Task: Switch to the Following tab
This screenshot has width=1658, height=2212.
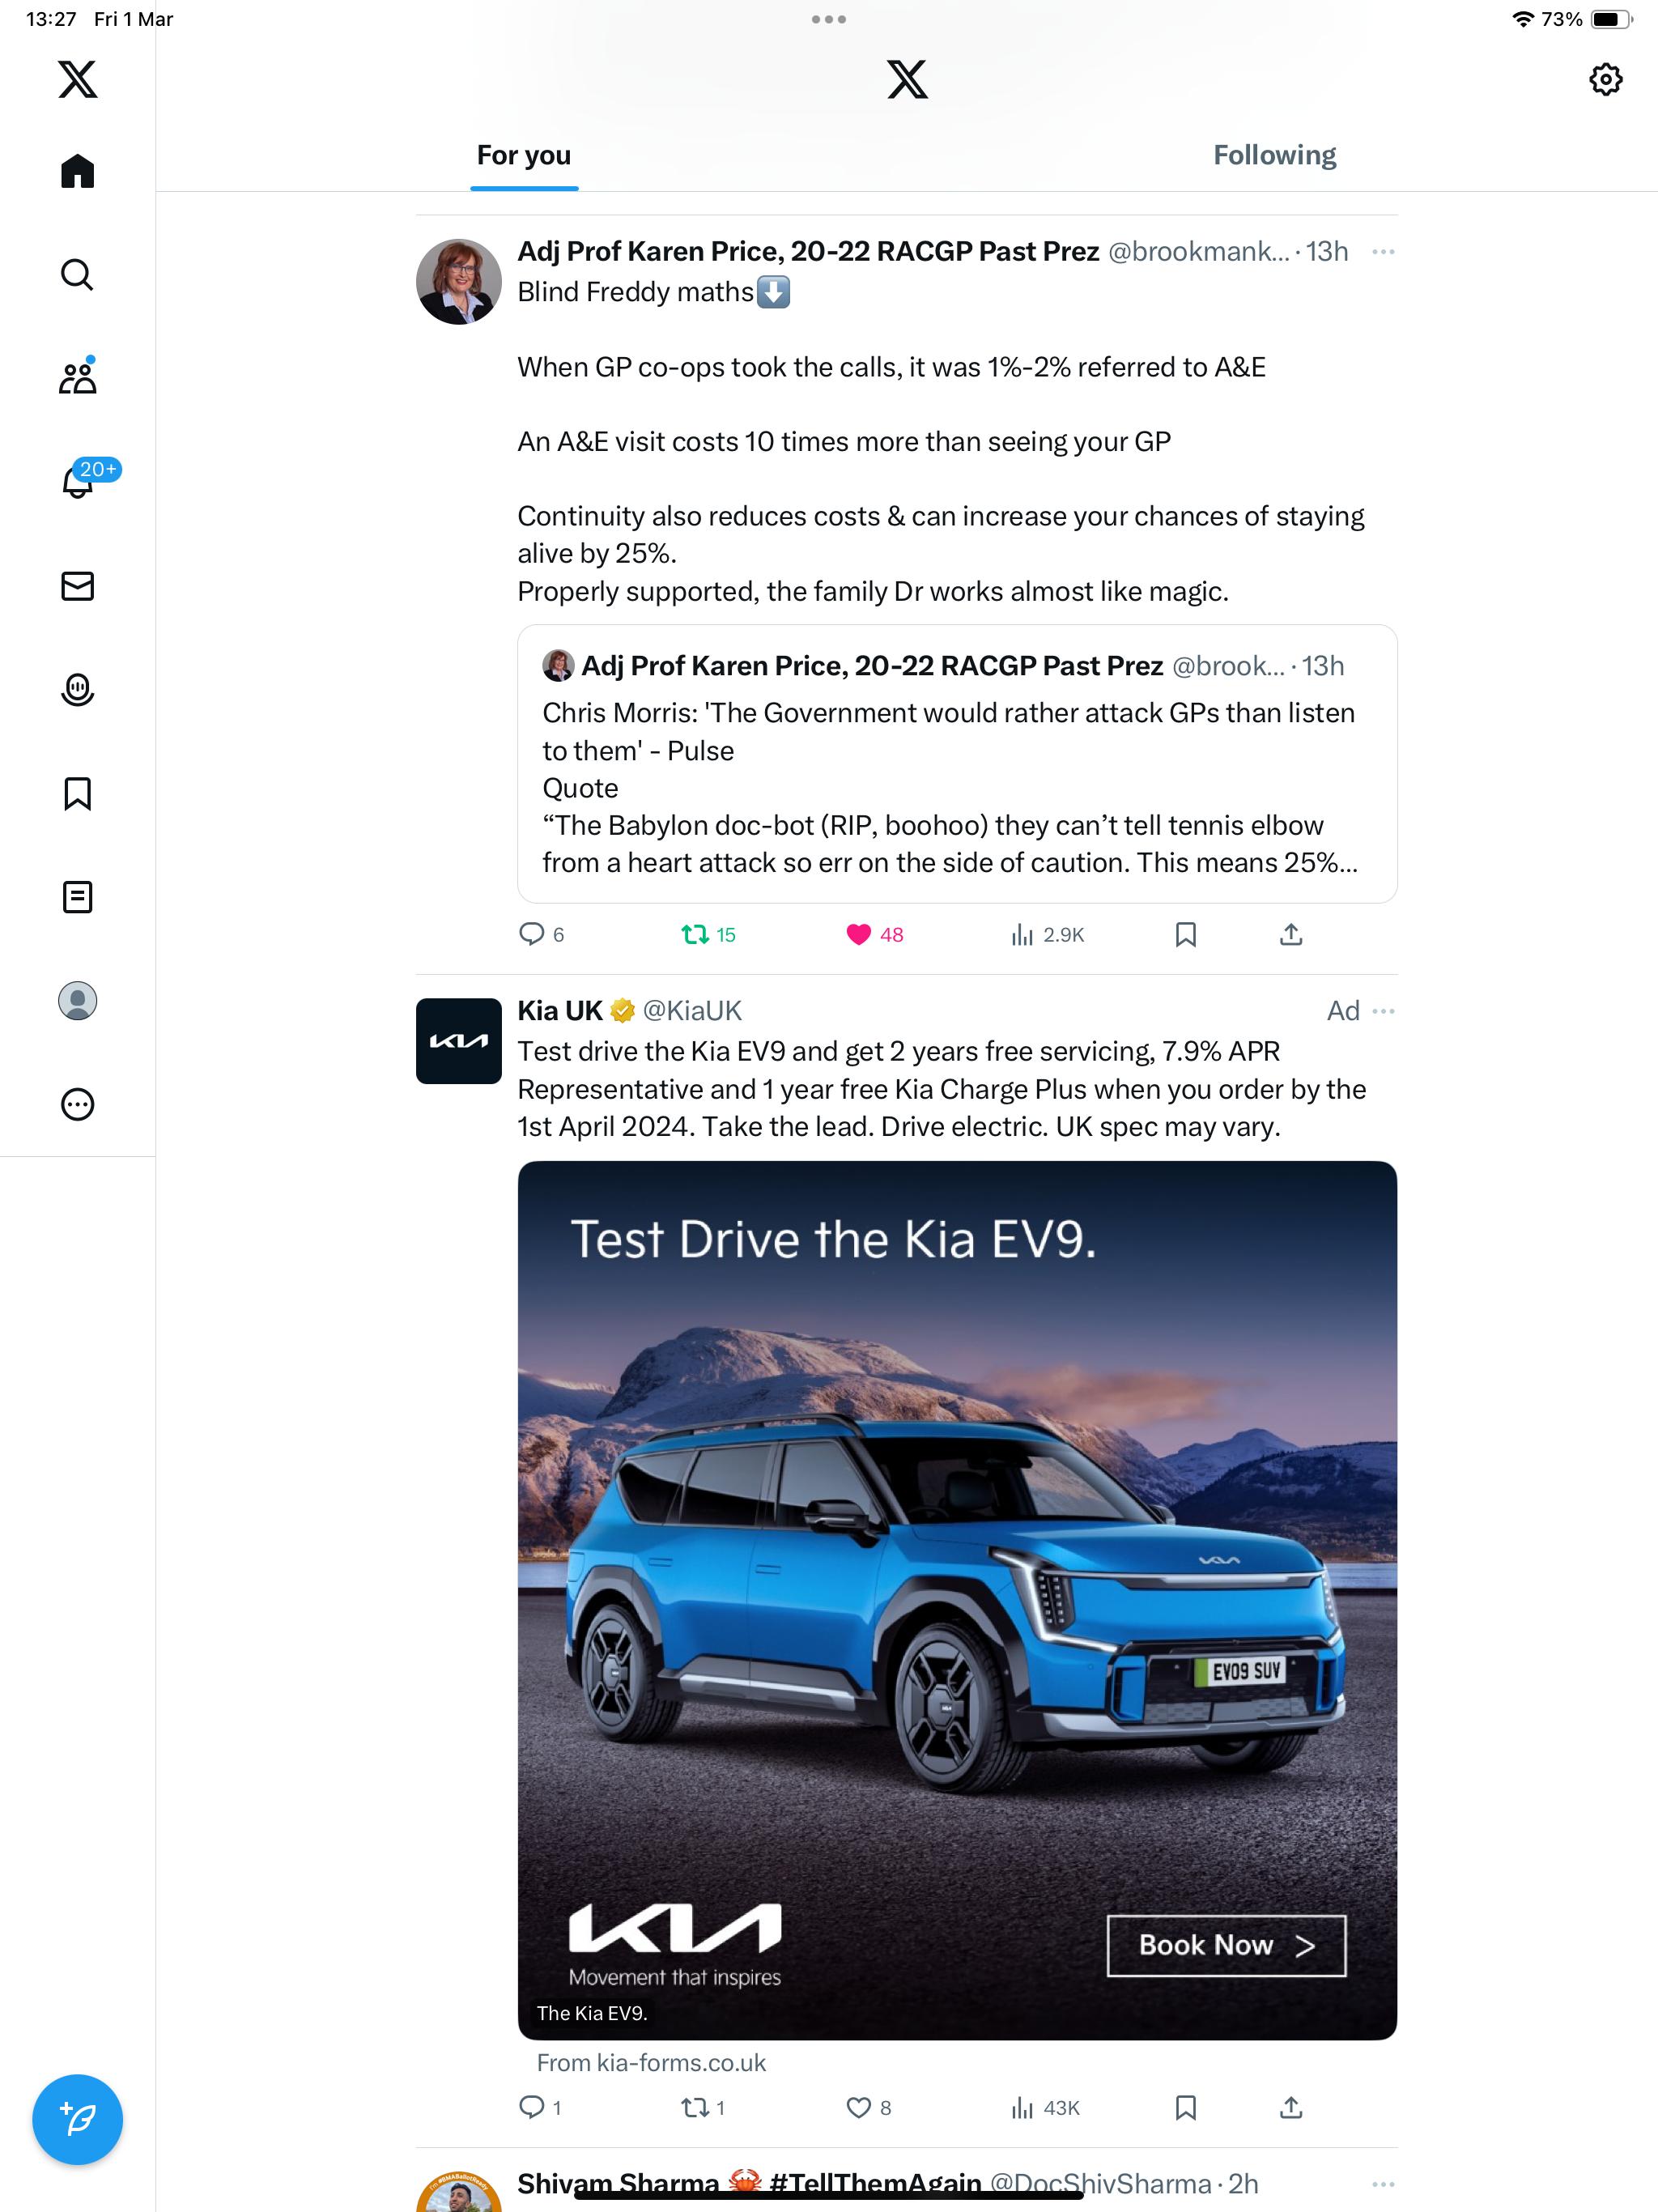Action: click(x=1274, y=155)
